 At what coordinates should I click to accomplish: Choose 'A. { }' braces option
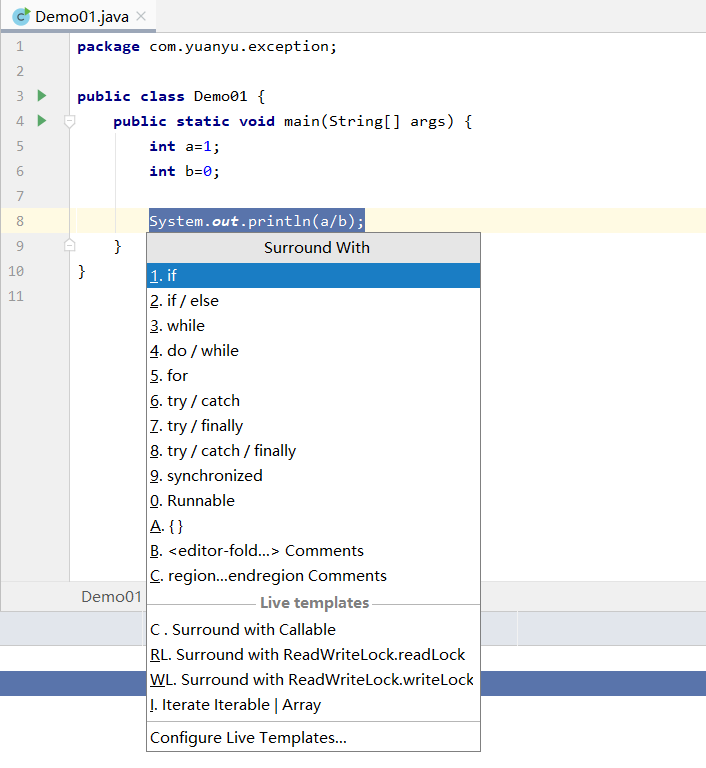point(314,526)
